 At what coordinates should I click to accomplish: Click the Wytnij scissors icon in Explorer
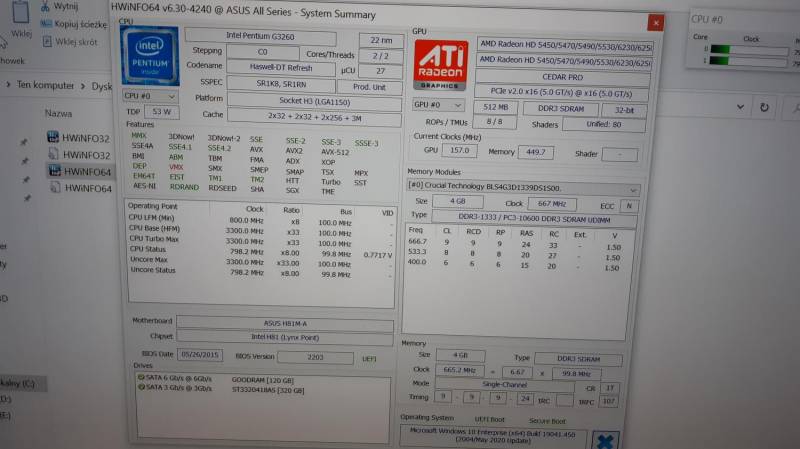click(45, 7)
